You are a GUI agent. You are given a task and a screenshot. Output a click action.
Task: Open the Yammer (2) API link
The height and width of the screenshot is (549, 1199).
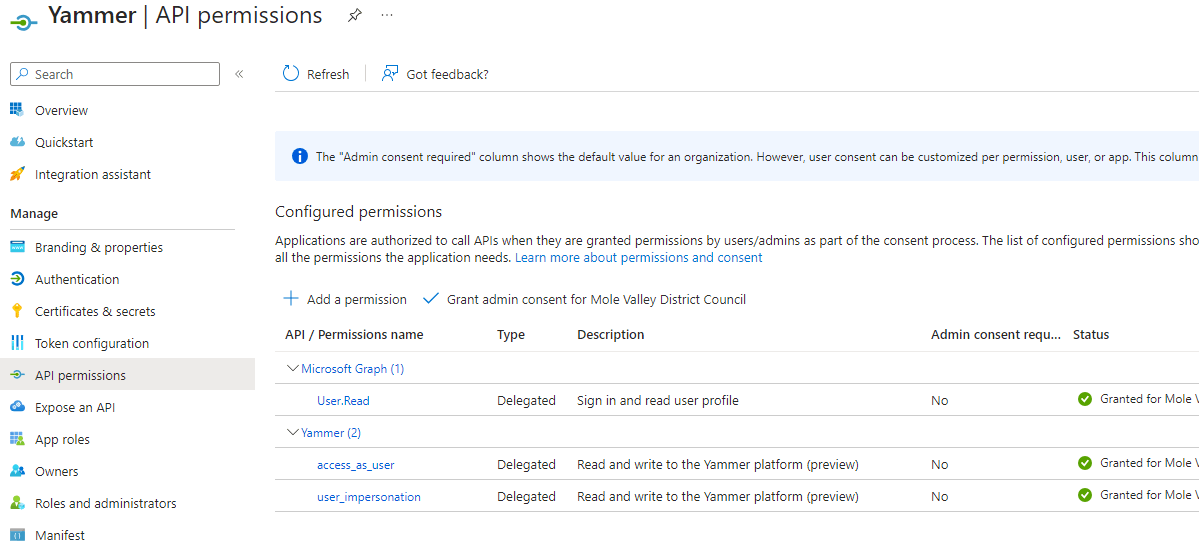coord(331,433)
